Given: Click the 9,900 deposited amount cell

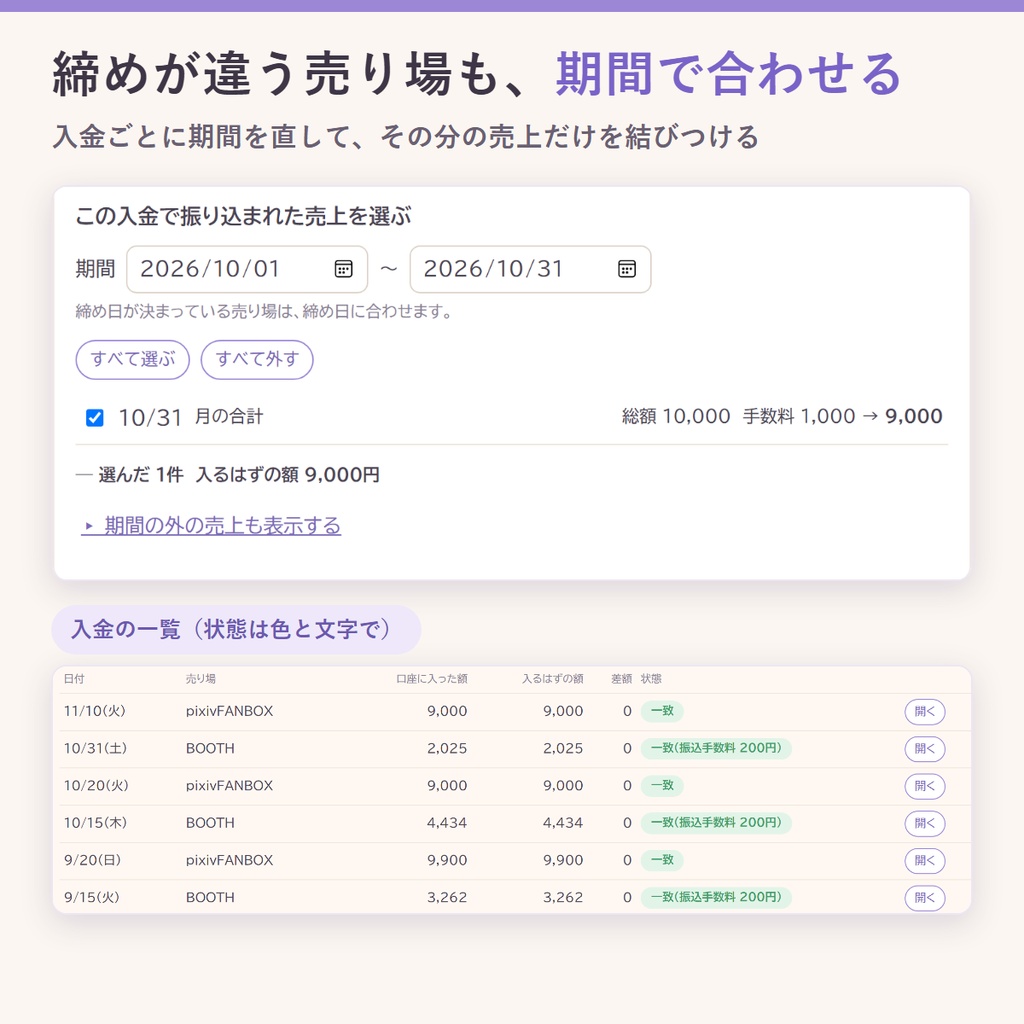Looking at the screenshot, I should click(x=447, y=860).
